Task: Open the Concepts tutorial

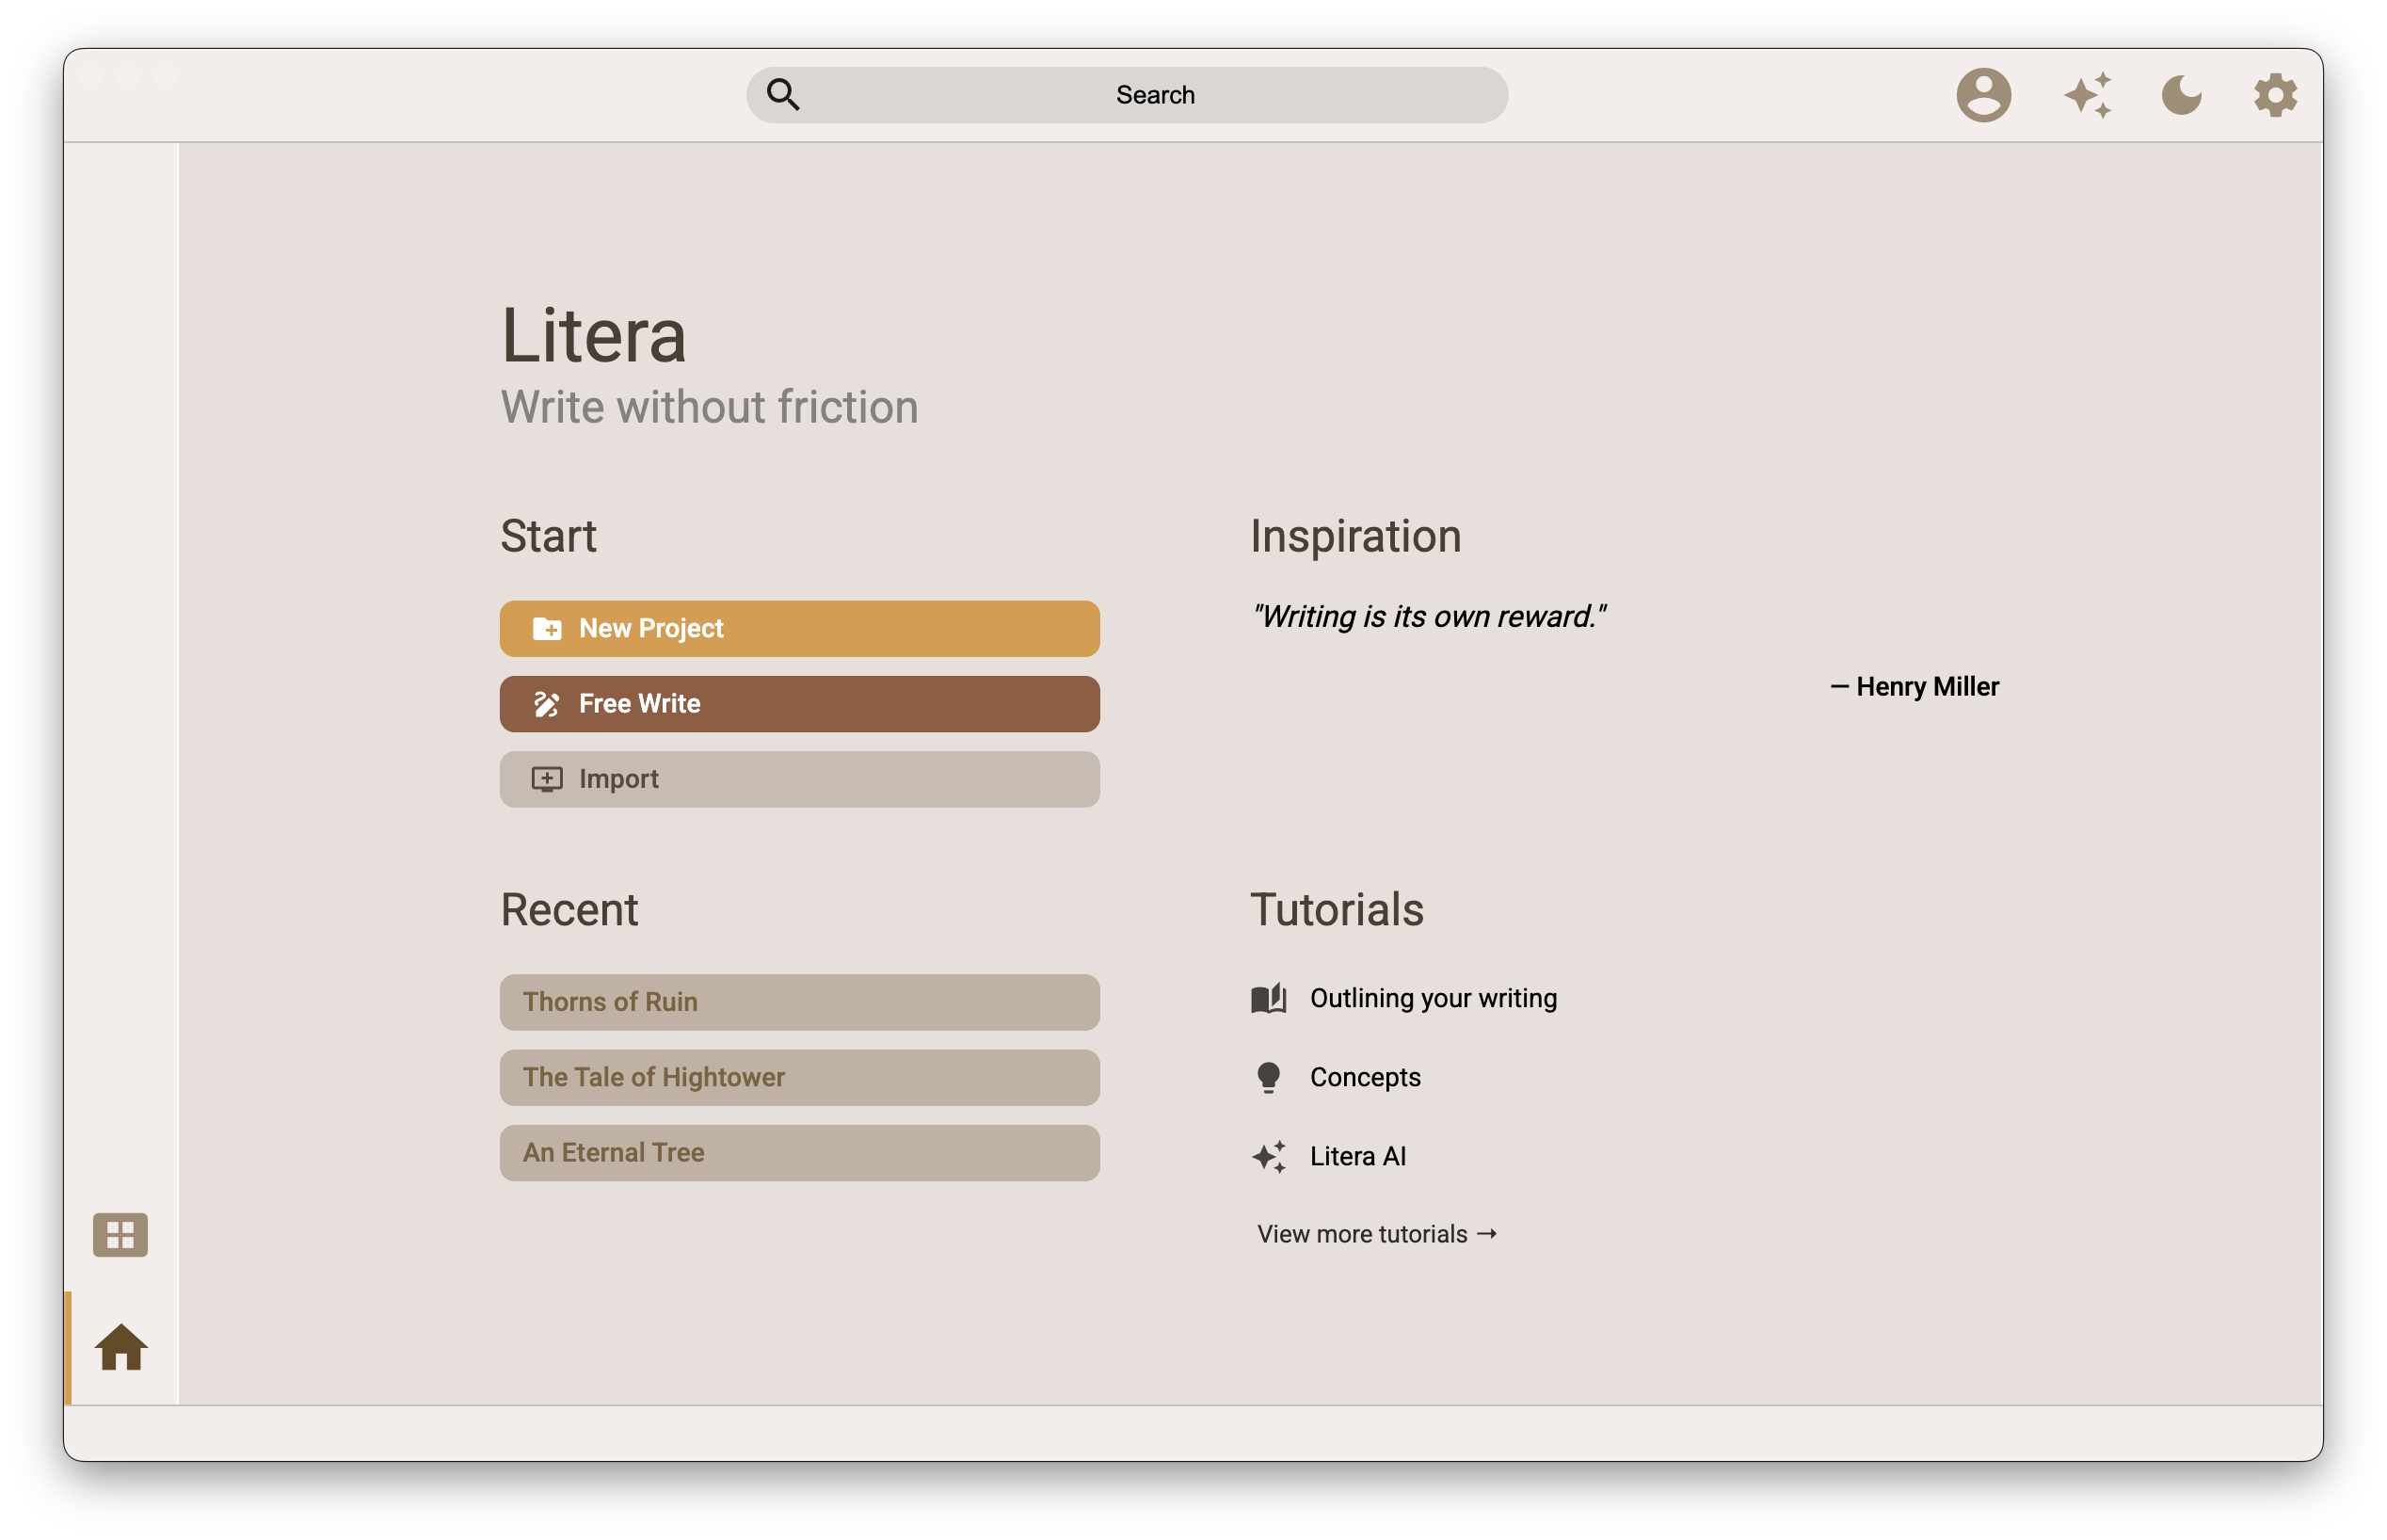Action: [x=1365, y=1077]
